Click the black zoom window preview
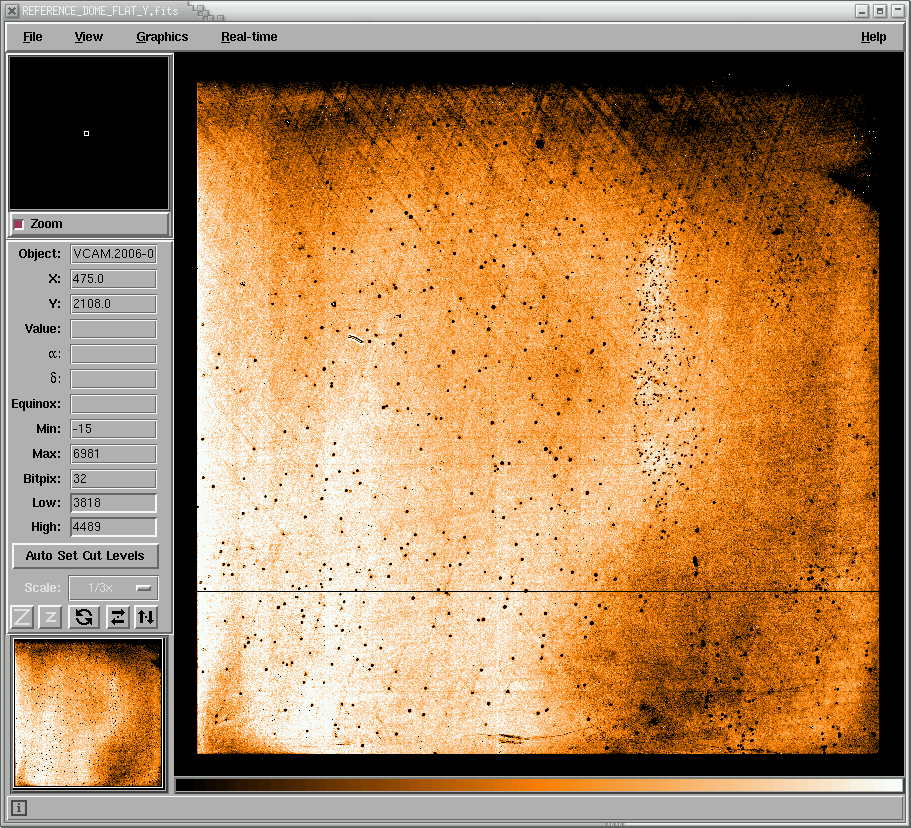 [89, 132]
